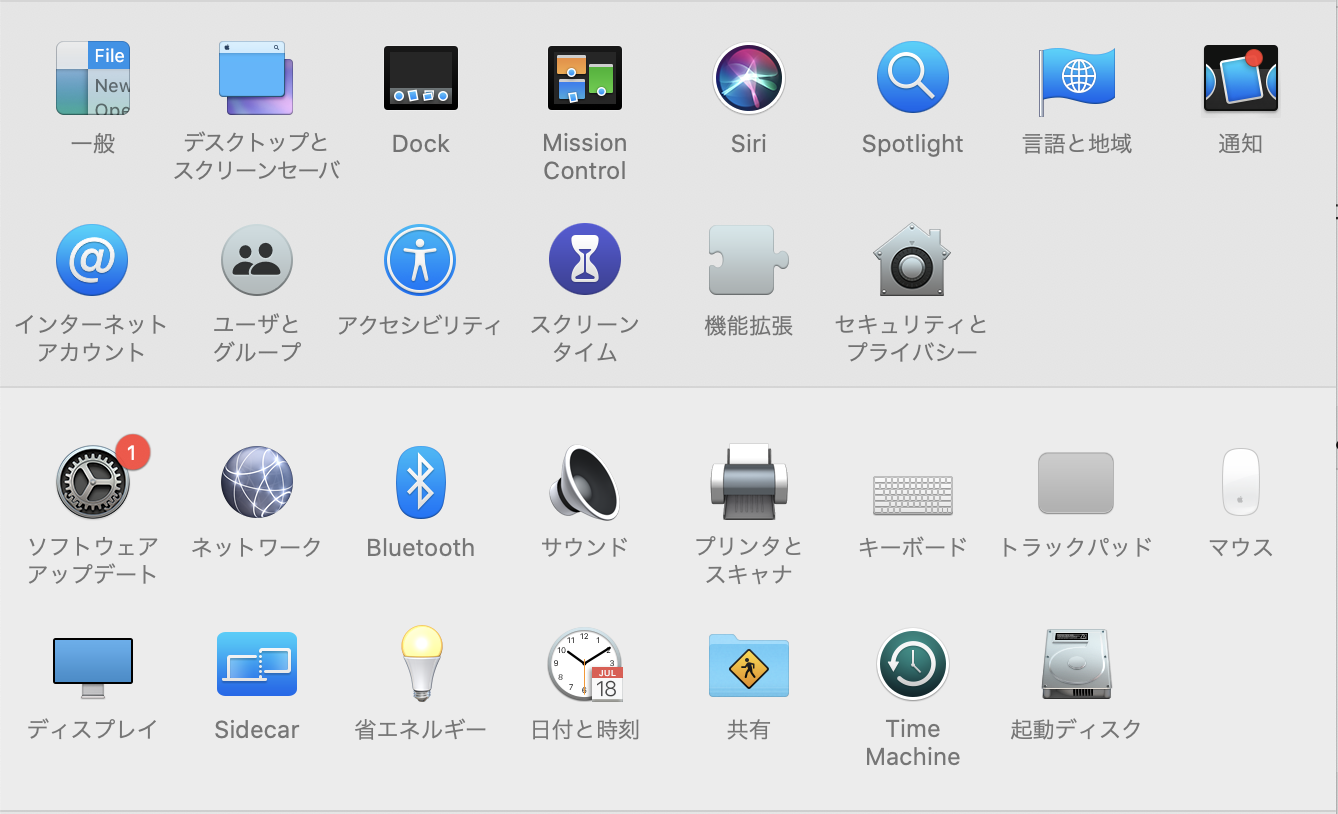The height and width of the screenshot is (814, 1338).
Task: Select the ネットワーク (Network) globe icon
Action: [257, 482]
